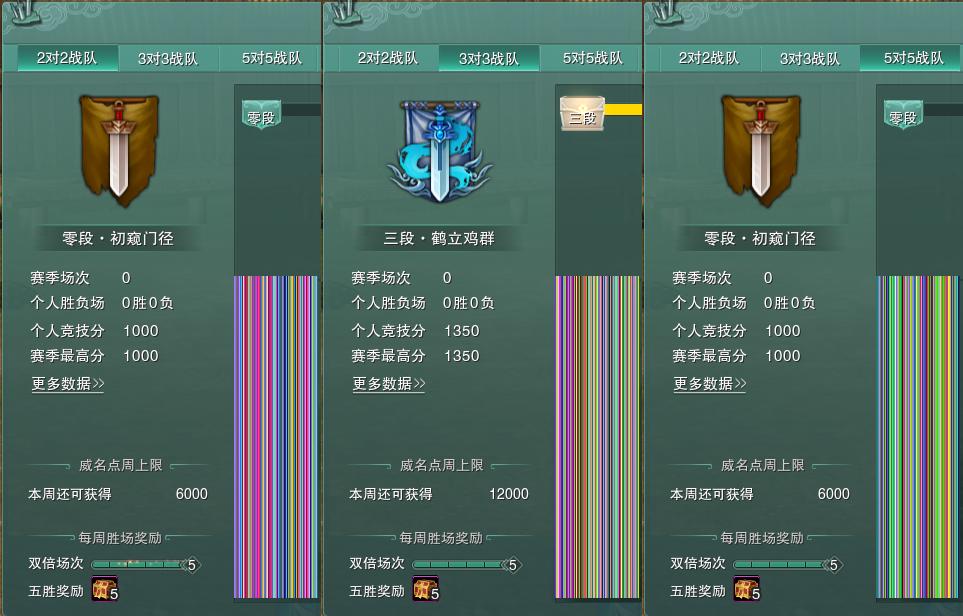This screenshot has height=616, width=963.
Task: Open 更多数据 link in middle panel
Action: pos(389,384)
